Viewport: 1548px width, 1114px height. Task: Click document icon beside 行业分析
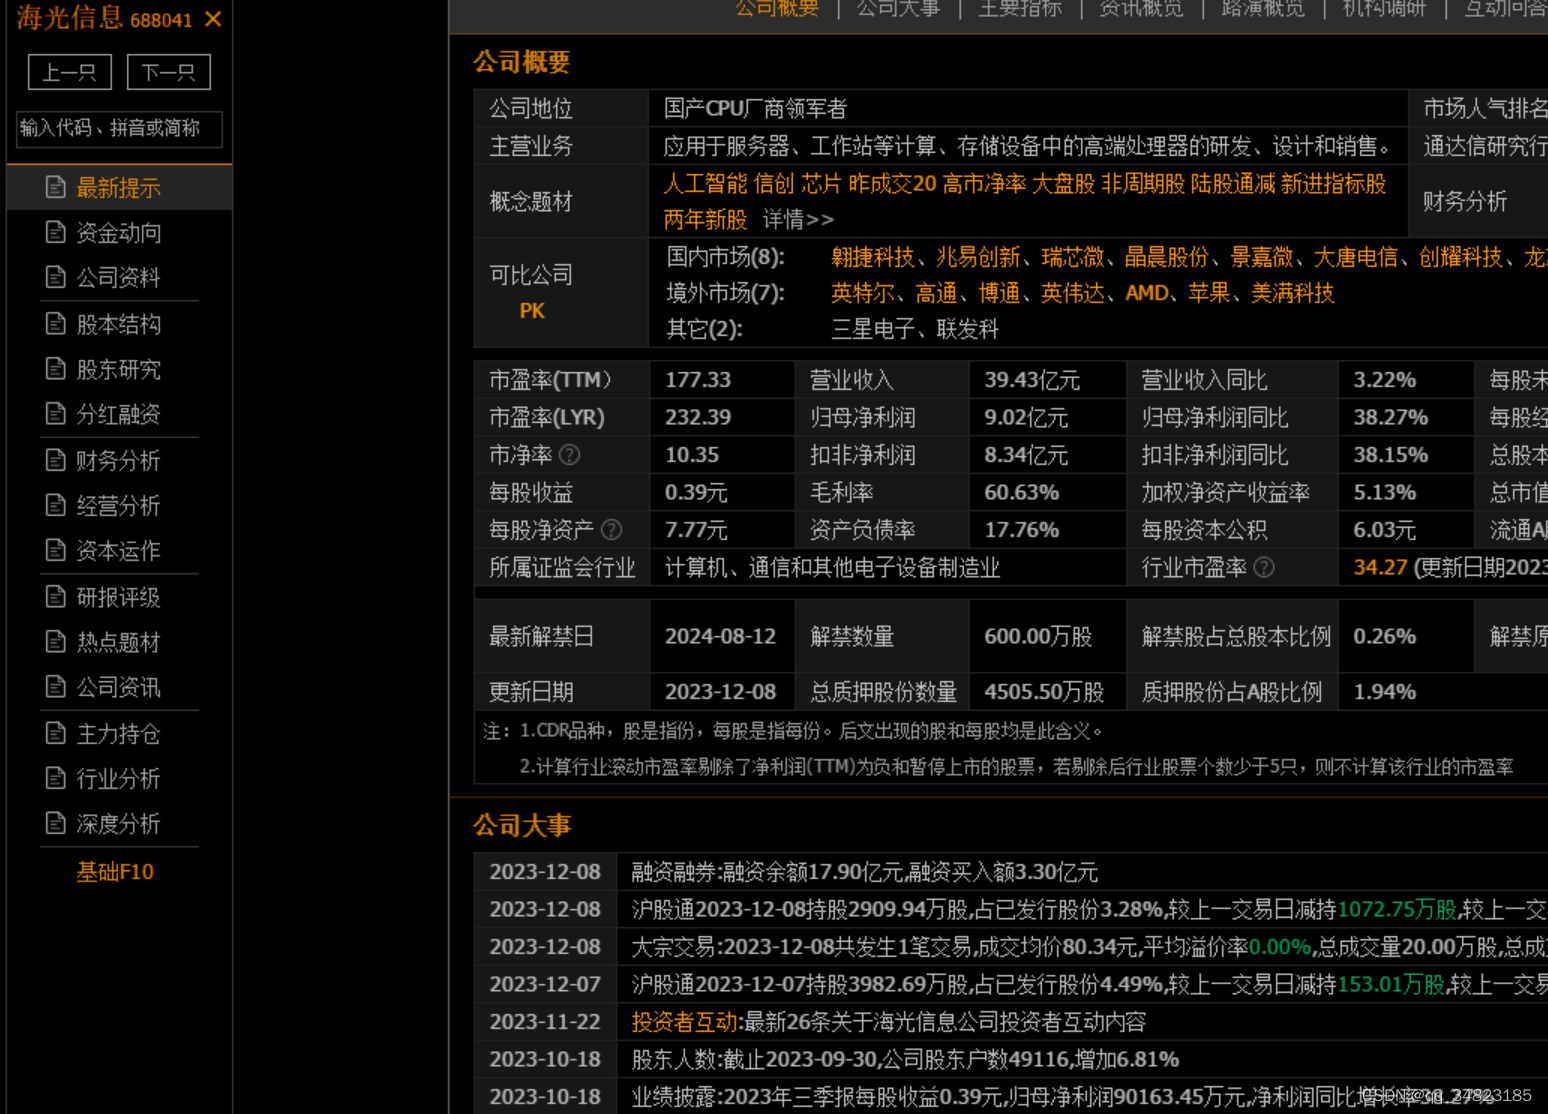[x=56, y=778]
